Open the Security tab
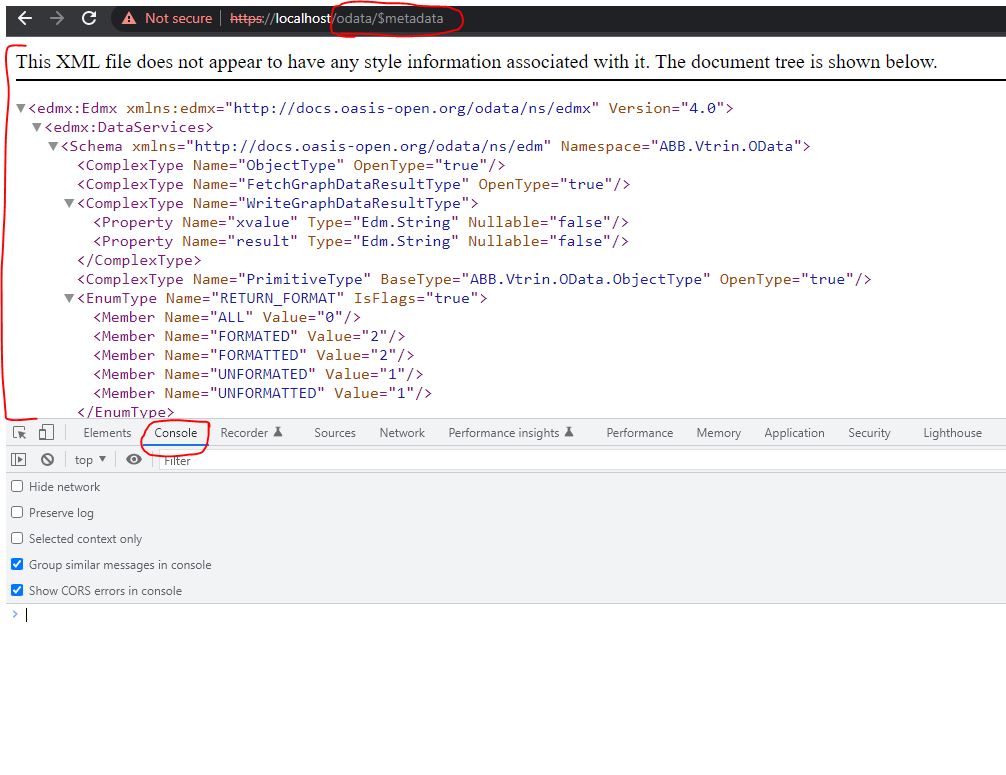Viewport: 1006px width, 775px height. tap(869, 433)
